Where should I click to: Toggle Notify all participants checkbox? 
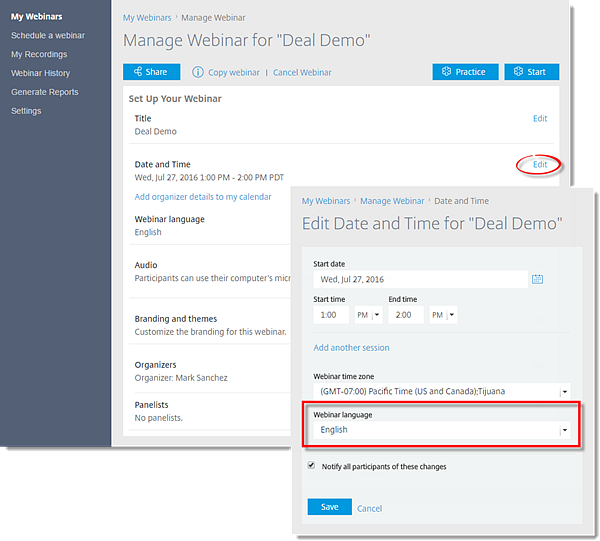[312, 466]
